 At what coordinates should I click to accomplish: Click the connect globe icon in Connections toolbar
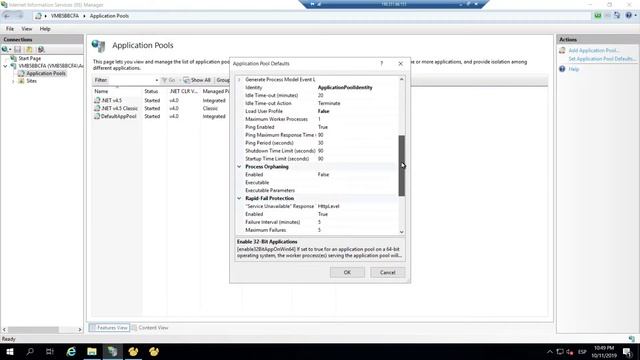[4, 49]
